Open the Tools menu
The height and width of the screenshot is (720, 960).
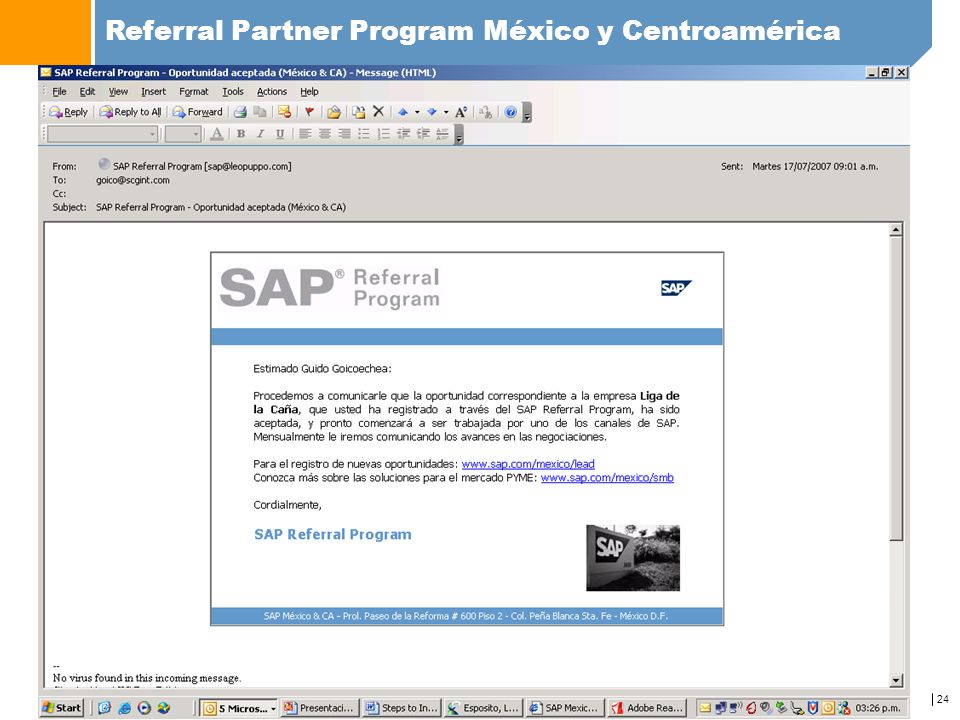233,91
